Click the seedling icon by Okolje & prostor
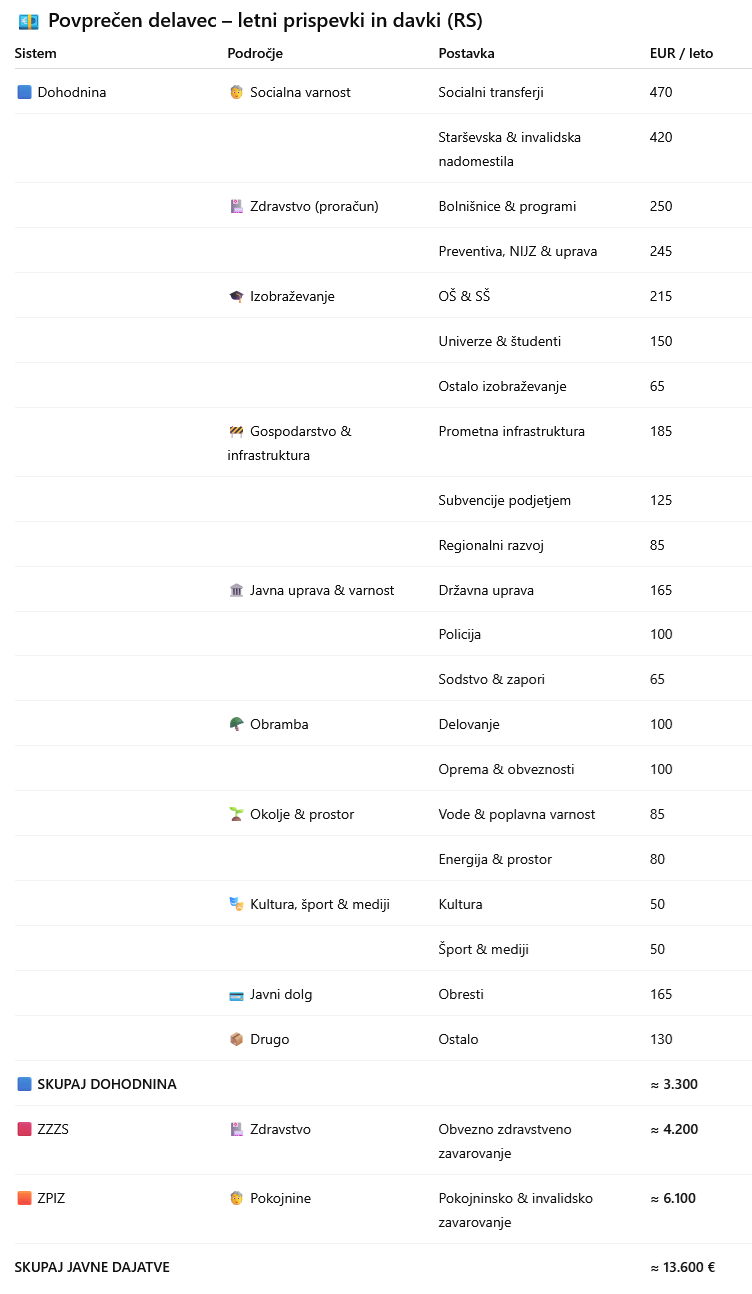Screen dimensions: 752x1294 coord(236,815)
